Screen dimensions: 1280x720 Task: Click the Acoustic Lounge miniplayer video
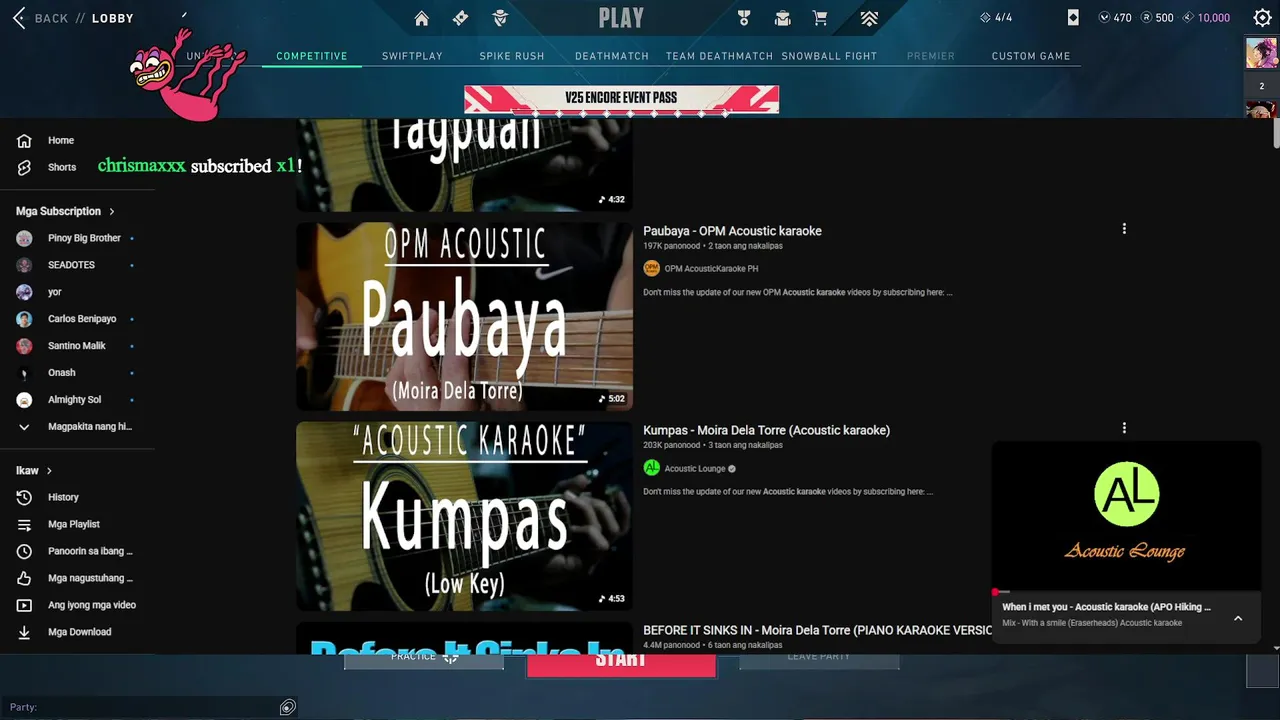click(x=1126, y=516)
